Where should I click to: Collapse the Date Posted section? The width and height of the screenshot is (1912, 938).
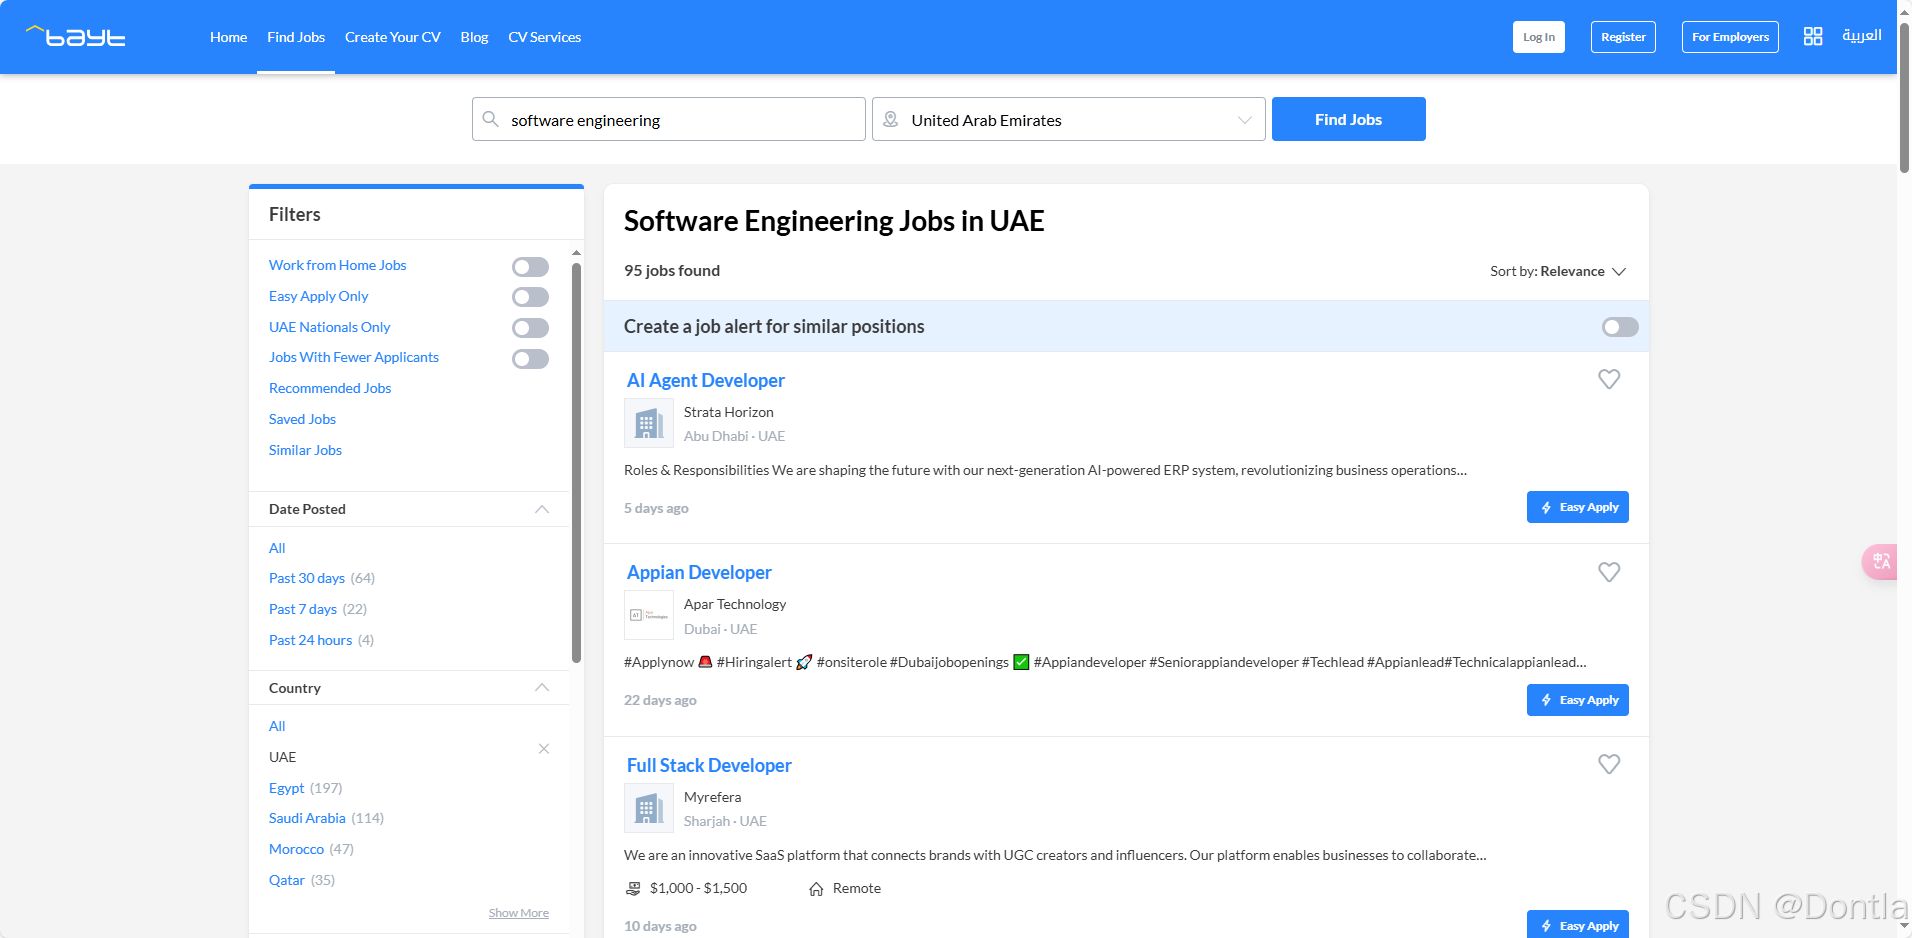(542, 509)
